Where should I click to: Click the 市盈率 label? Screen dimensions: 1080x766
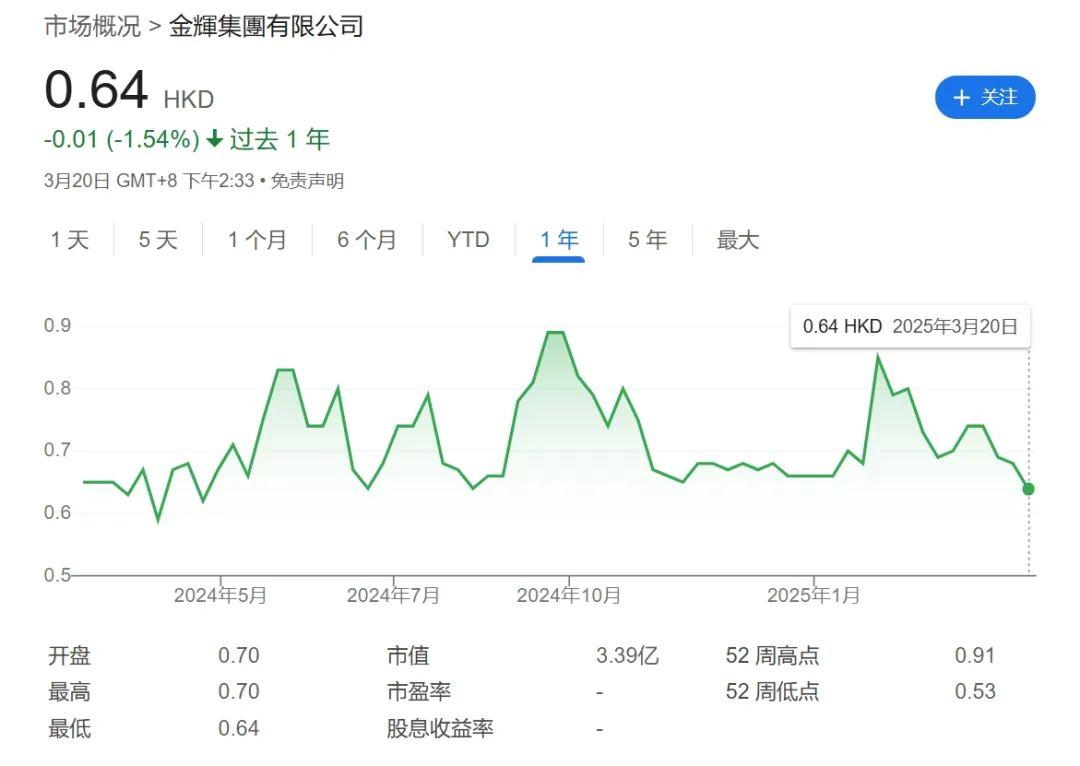coord(419,692)
